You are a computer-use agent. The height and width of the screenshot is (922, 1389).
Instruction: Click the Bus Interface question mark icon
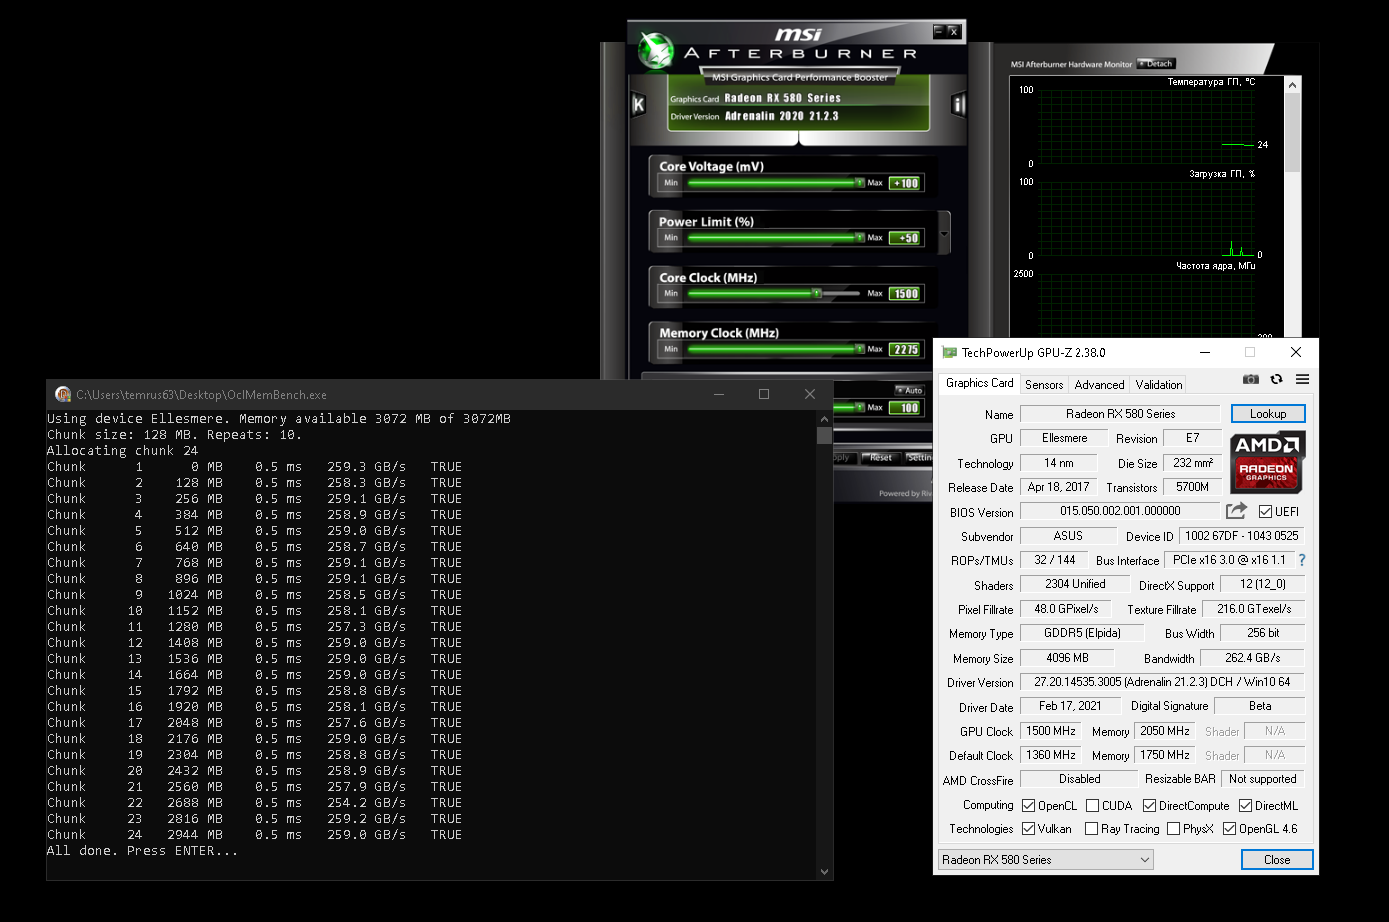click(1301, 560)
